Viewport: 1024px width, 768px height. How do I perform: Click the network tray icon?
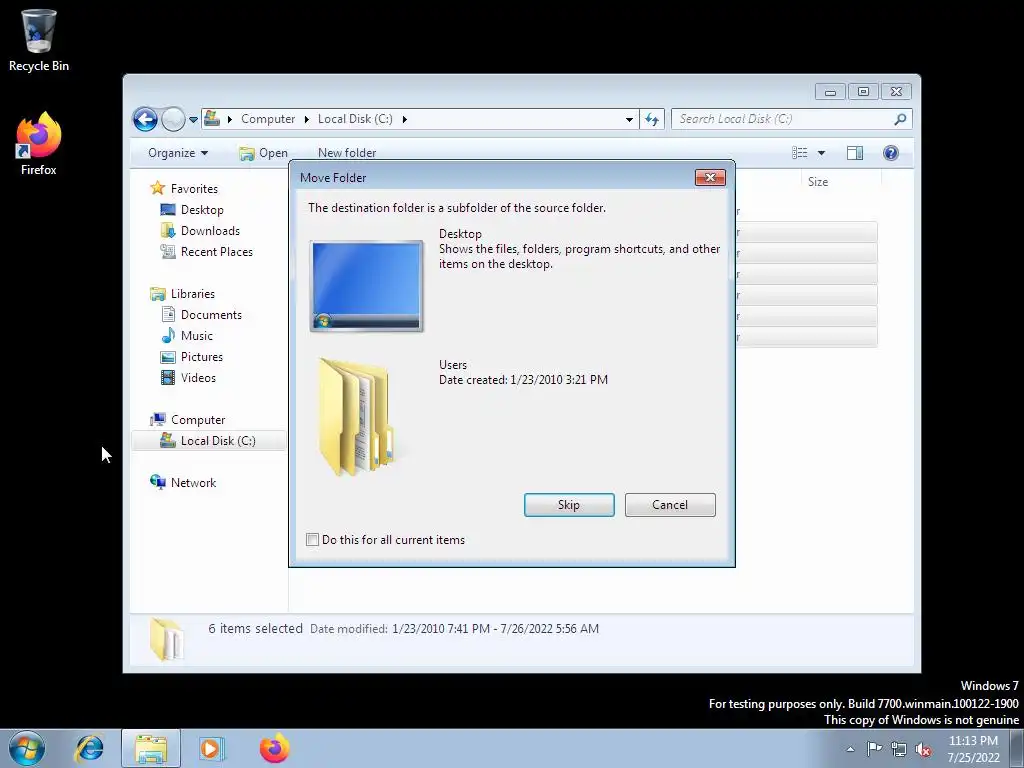click(x=899, y=749)
